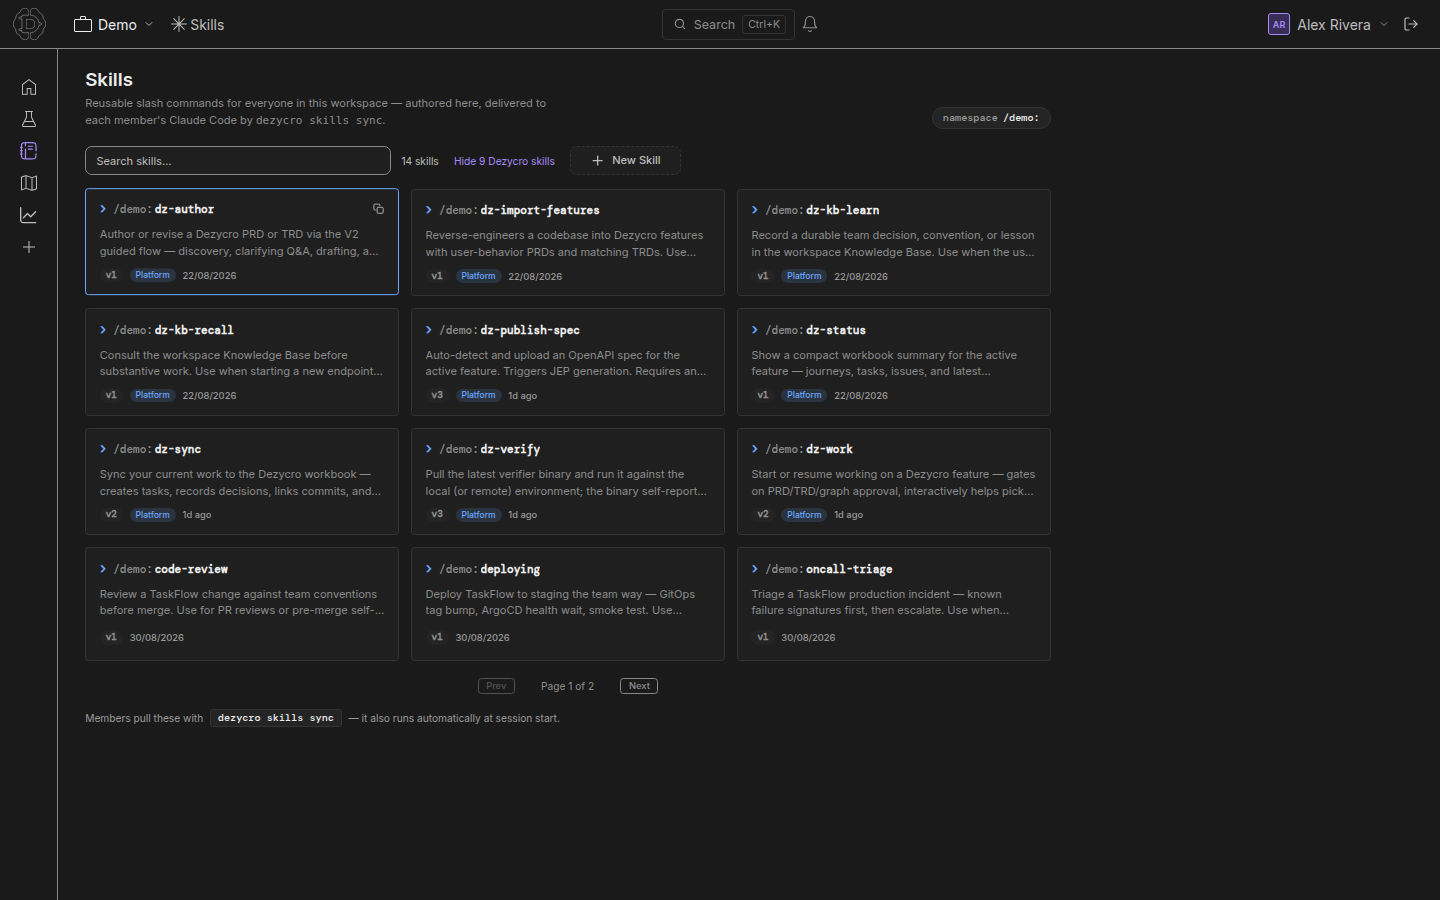This screenshot has height=900, width=1440.
Task: Open the global Search box
Action: pyautogui.click(x=728, y=24)
